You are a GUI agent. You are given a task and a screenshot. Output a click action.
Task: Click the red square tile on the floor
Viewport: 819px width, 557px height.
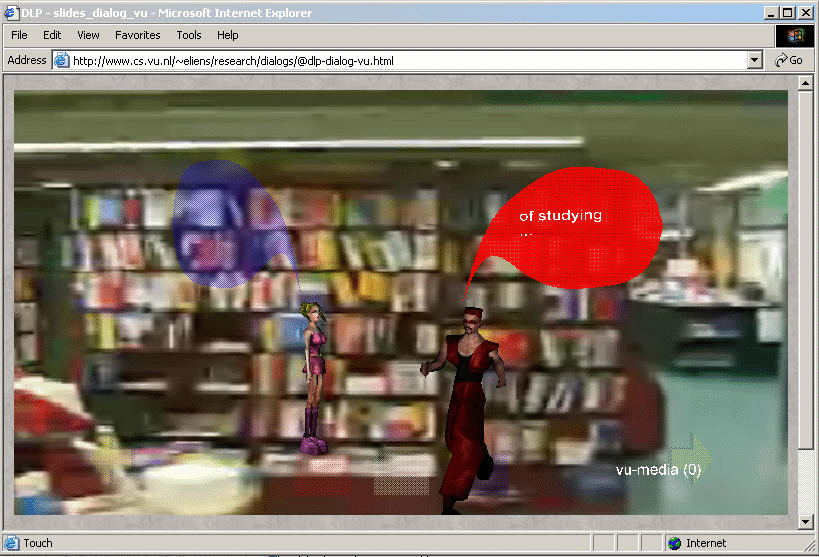point(323,475)
